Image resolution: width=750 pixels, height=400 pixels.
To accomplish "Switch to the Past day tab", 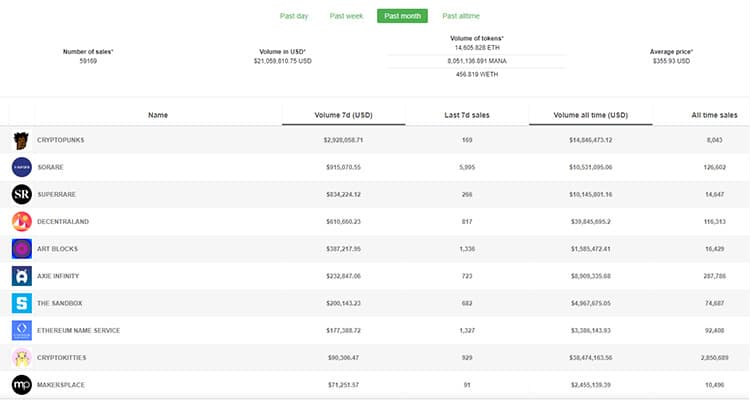I will pos(294,16).
